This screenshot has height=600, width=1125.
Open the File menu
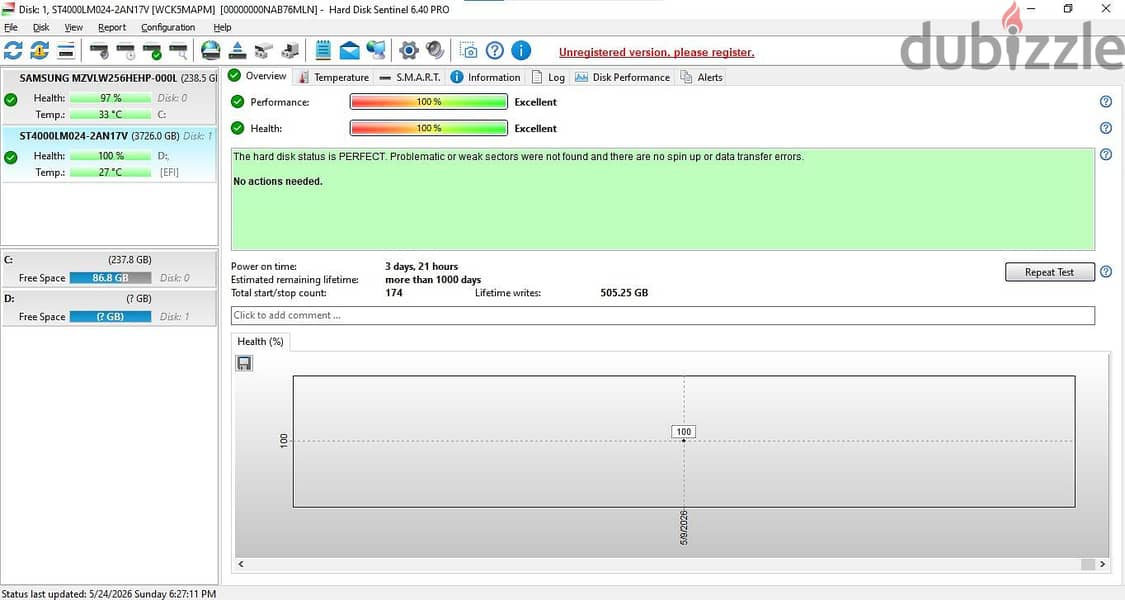click(x=11, y=27)
